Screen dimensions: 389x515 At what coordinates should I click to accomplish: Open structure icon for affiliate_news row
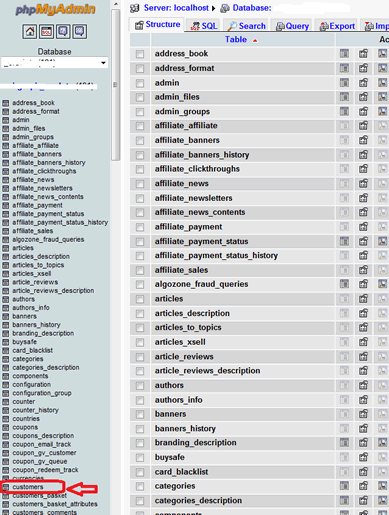click(x=363, y=183)
